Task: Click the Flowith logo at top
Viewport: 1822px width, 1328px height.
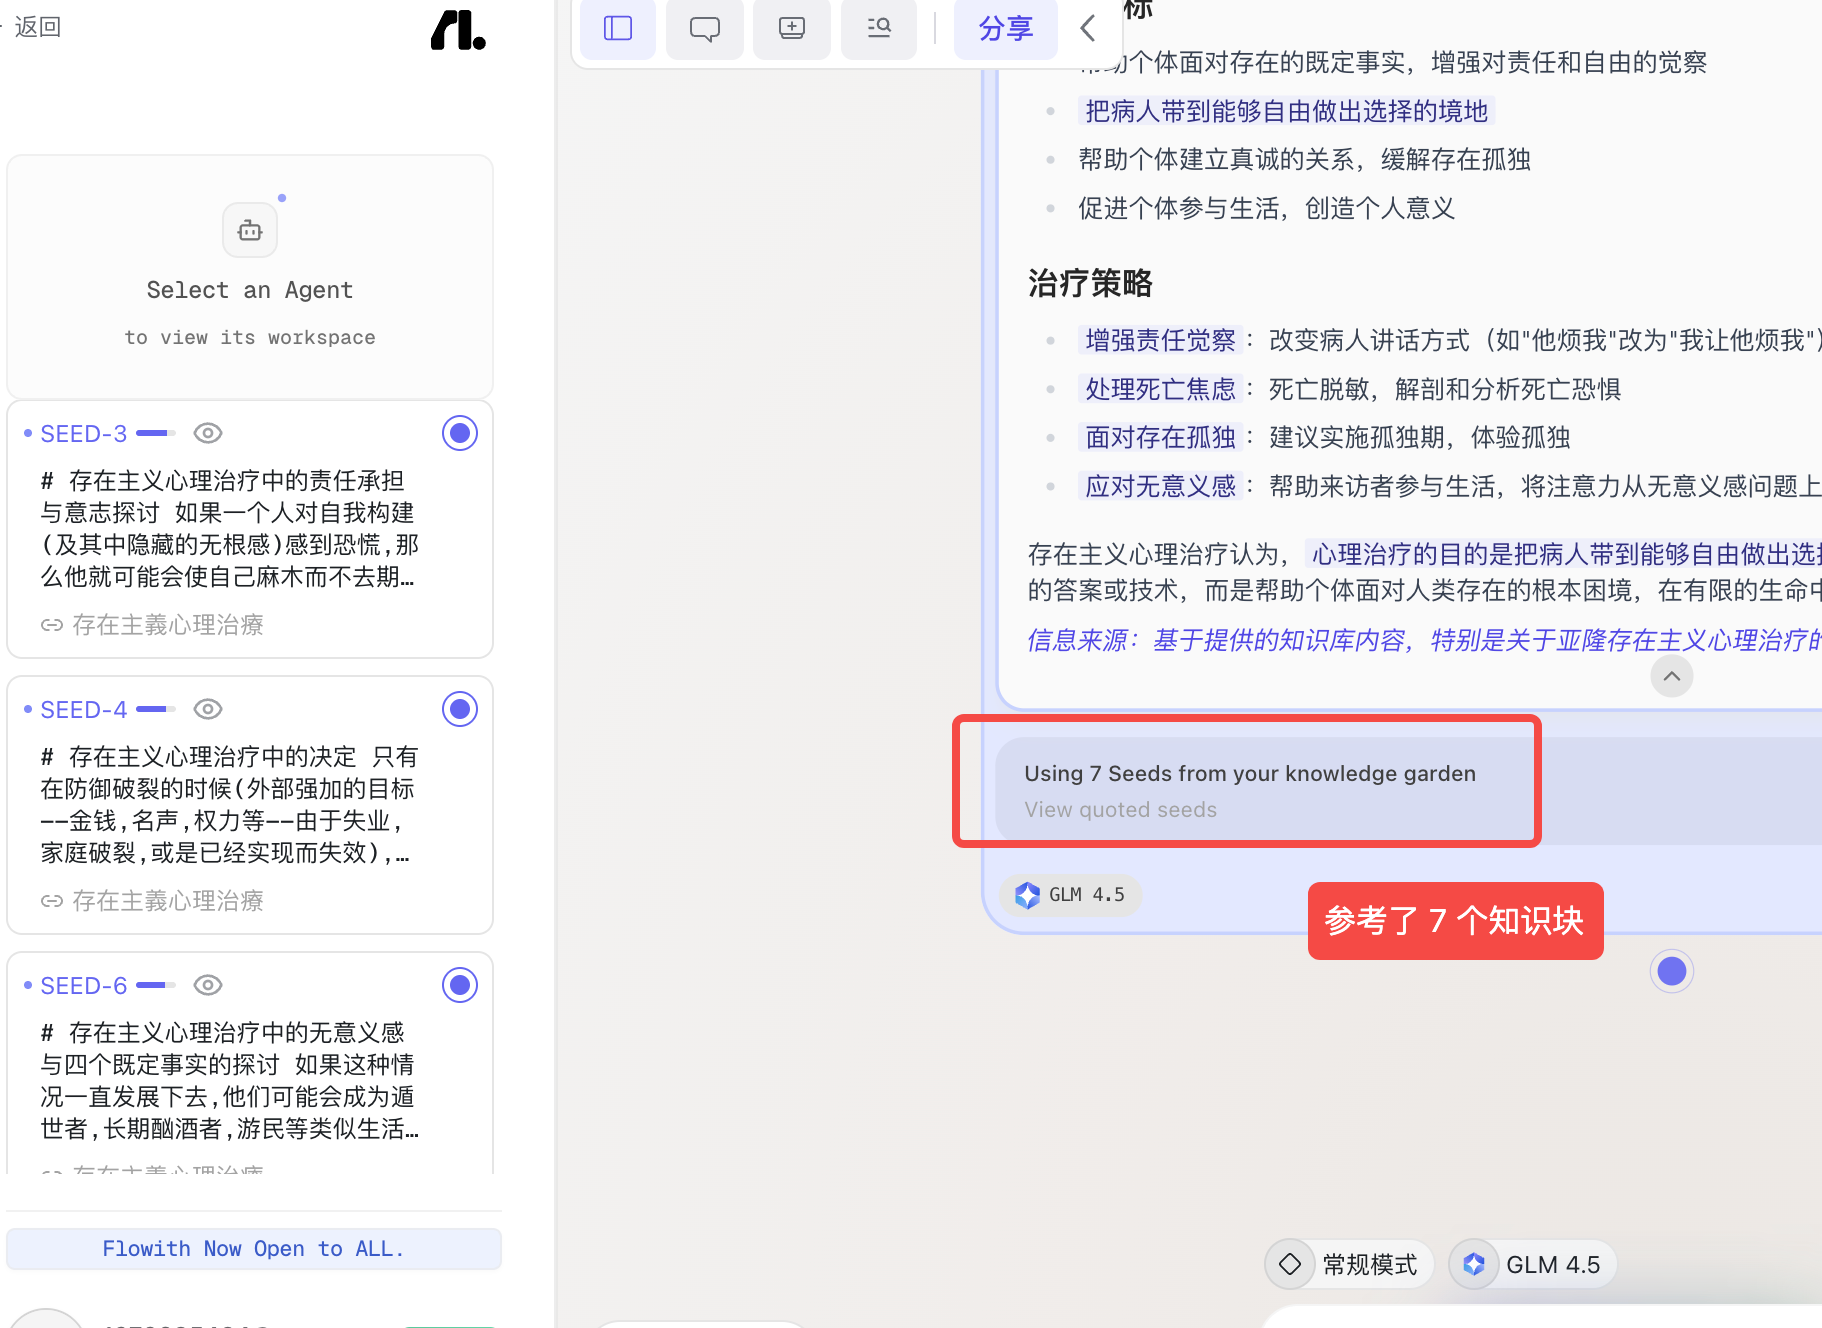Action: tap(458, 30)
